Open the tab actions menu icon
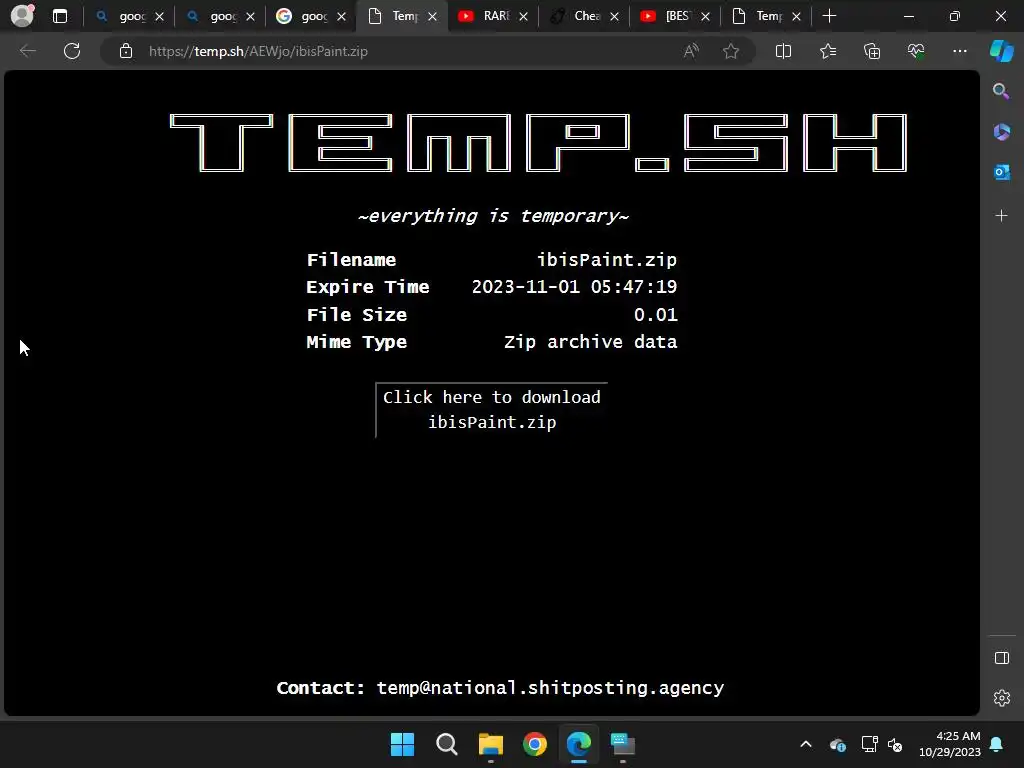This screenshot has height=768, width=1024. (x=59, y=16)
